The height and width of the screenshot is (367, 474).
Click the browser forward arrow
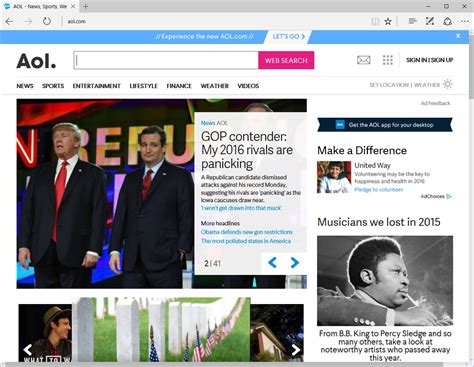[x=28, y=22]
